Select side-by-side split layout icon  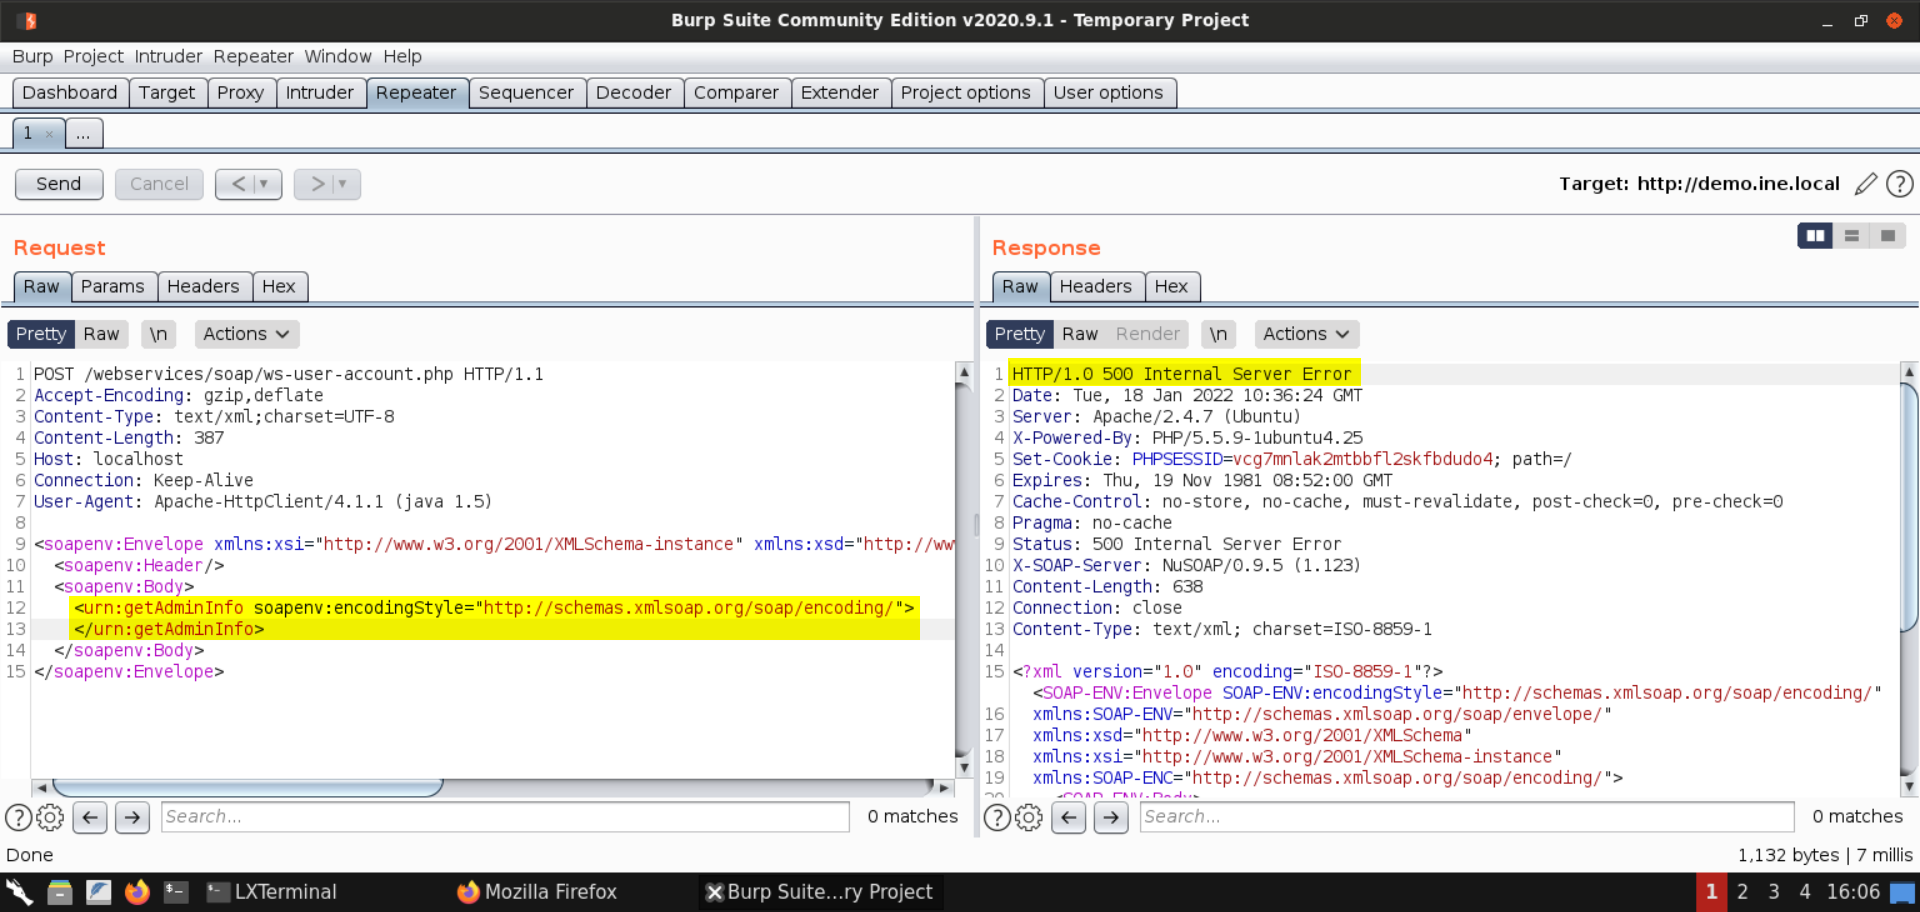point(1814,236)
